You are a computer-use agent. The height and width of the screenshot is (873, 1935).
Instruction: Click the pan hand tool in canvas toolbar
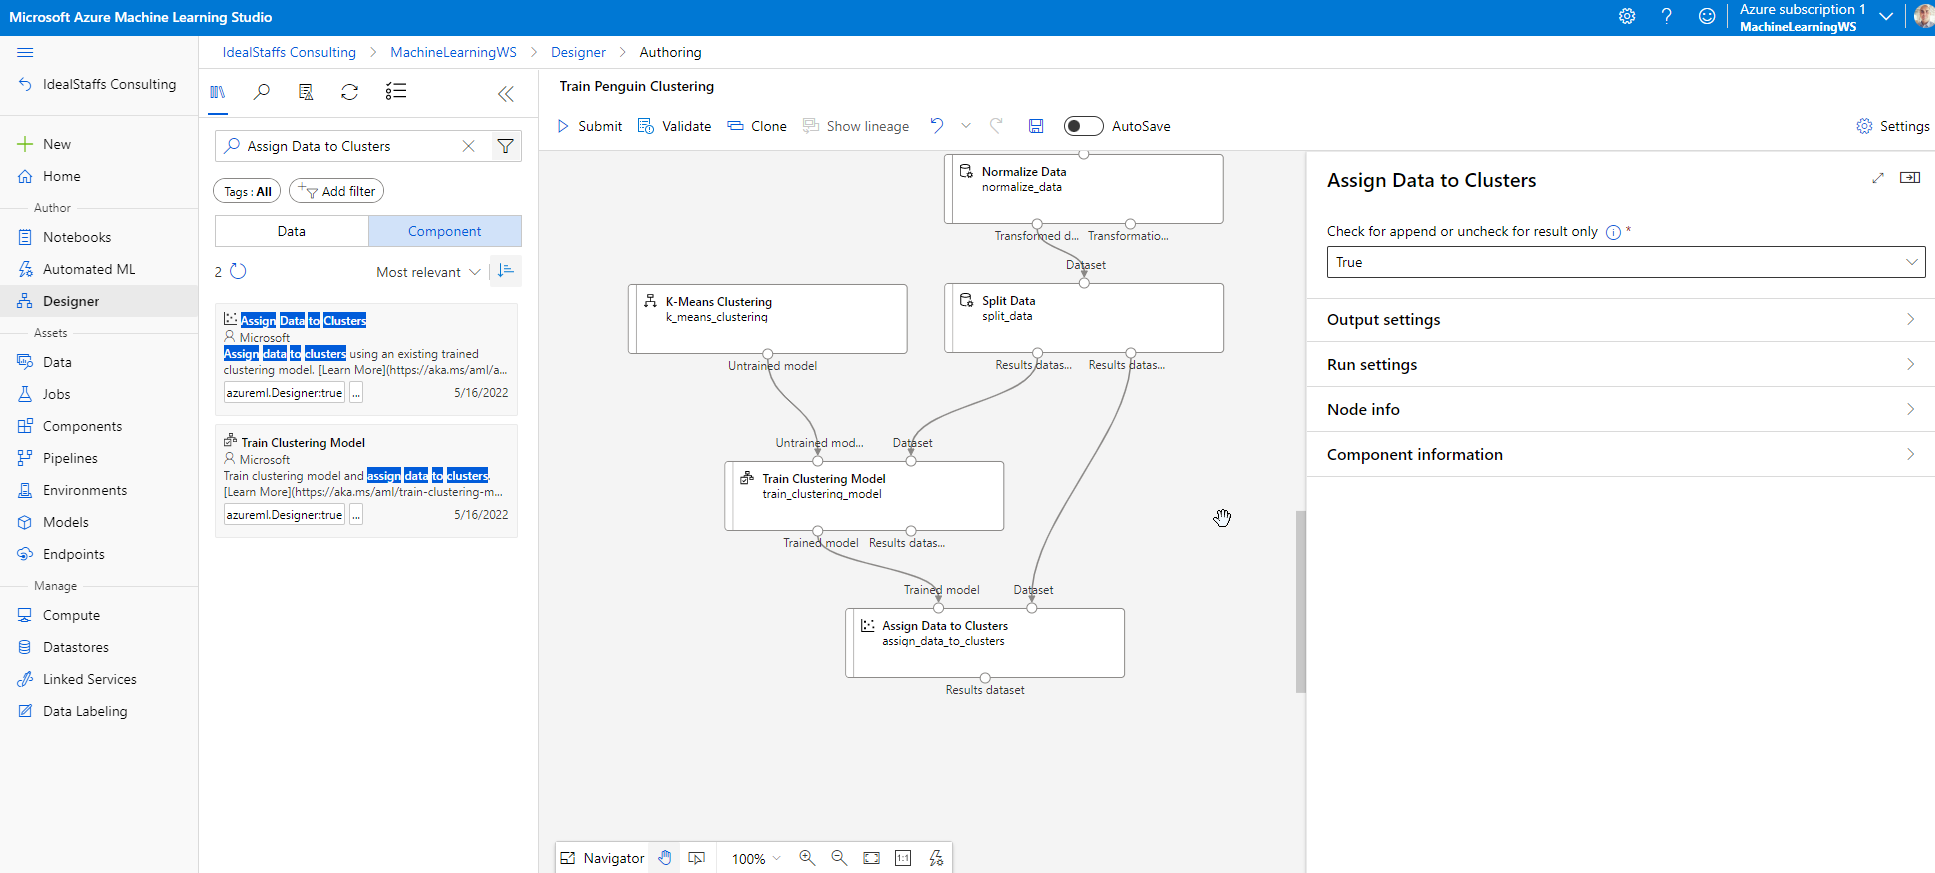665,858
